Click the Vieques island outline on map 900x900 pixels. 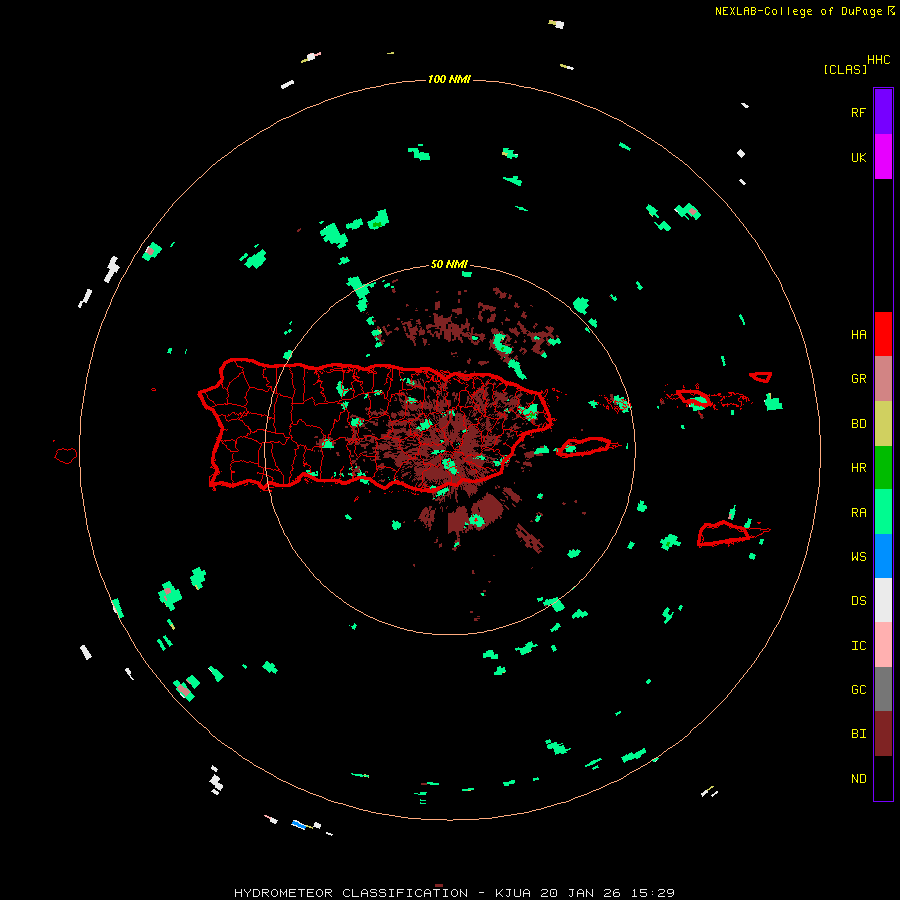click(x=584, y=447)
